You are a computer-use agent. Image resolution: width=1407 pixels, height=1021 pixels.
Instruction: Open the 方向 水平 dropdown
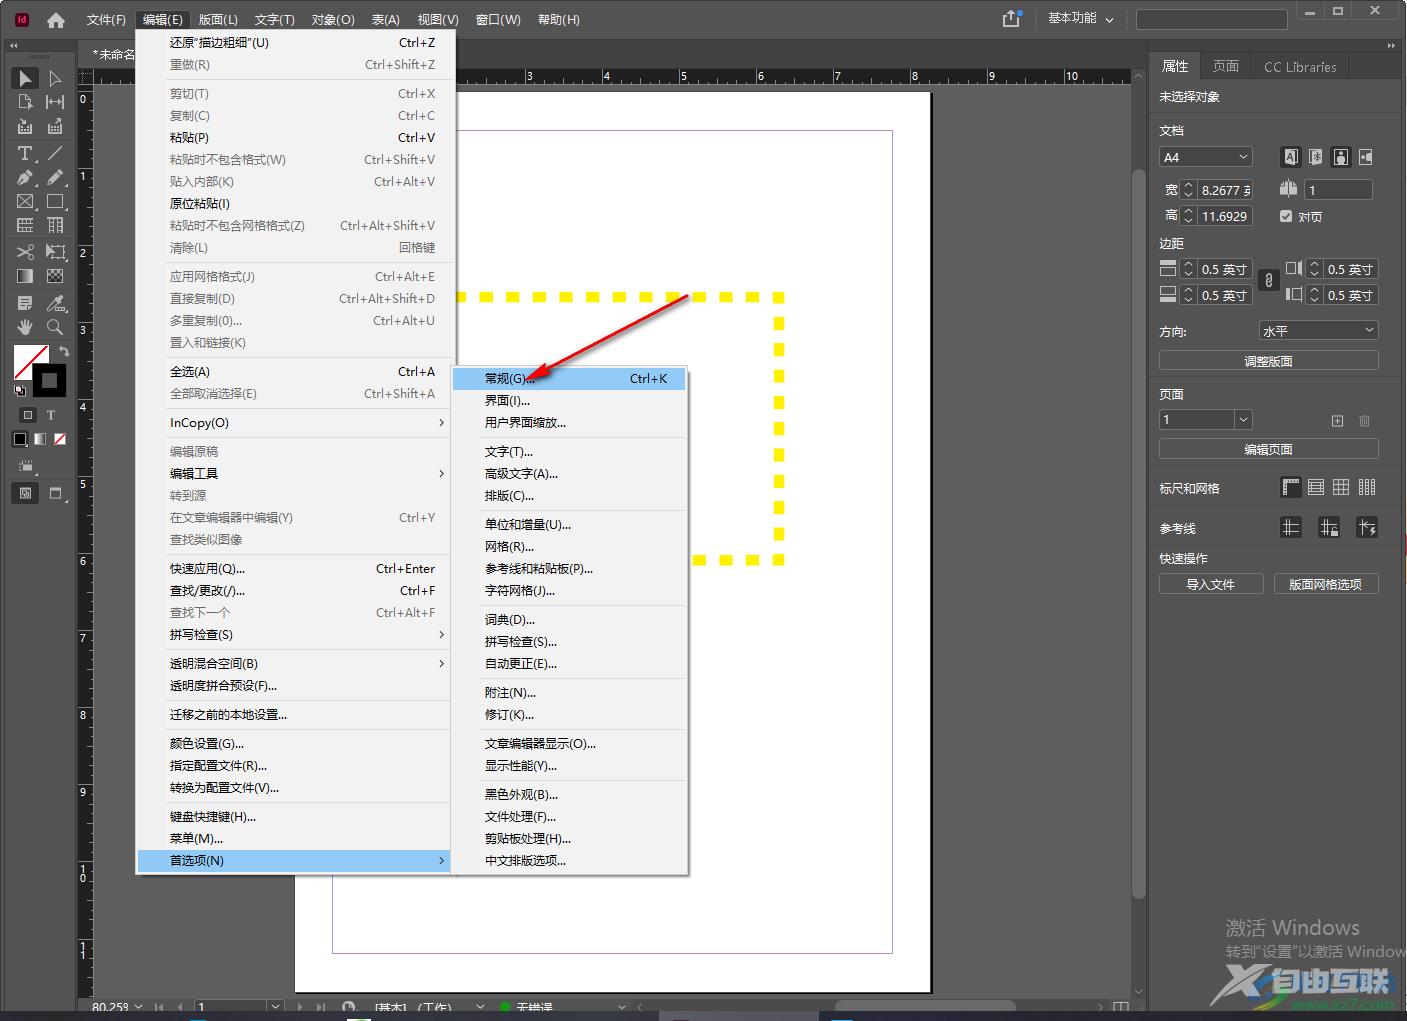[x=1318, y=331]
